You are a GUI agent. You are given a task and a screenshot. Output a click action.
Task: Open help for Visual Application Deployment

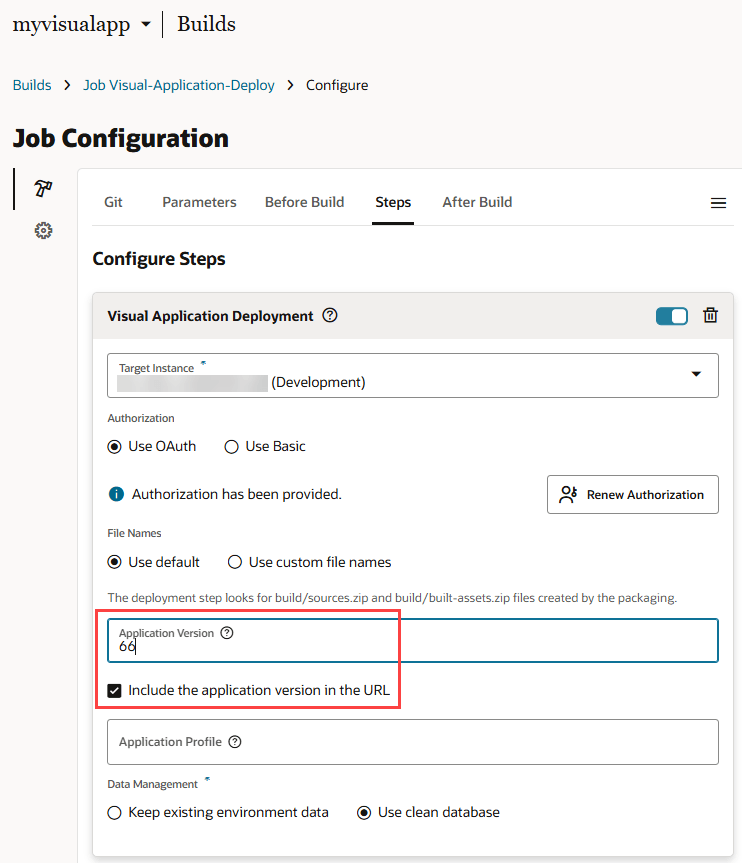tap(330, 315)
